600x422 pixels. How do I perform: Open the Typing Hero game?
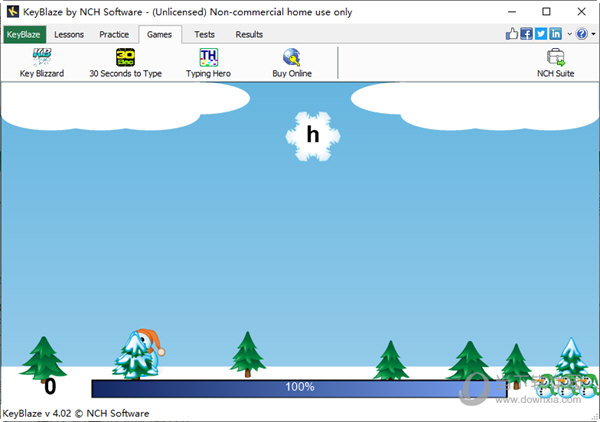click(x=209, y=63)
